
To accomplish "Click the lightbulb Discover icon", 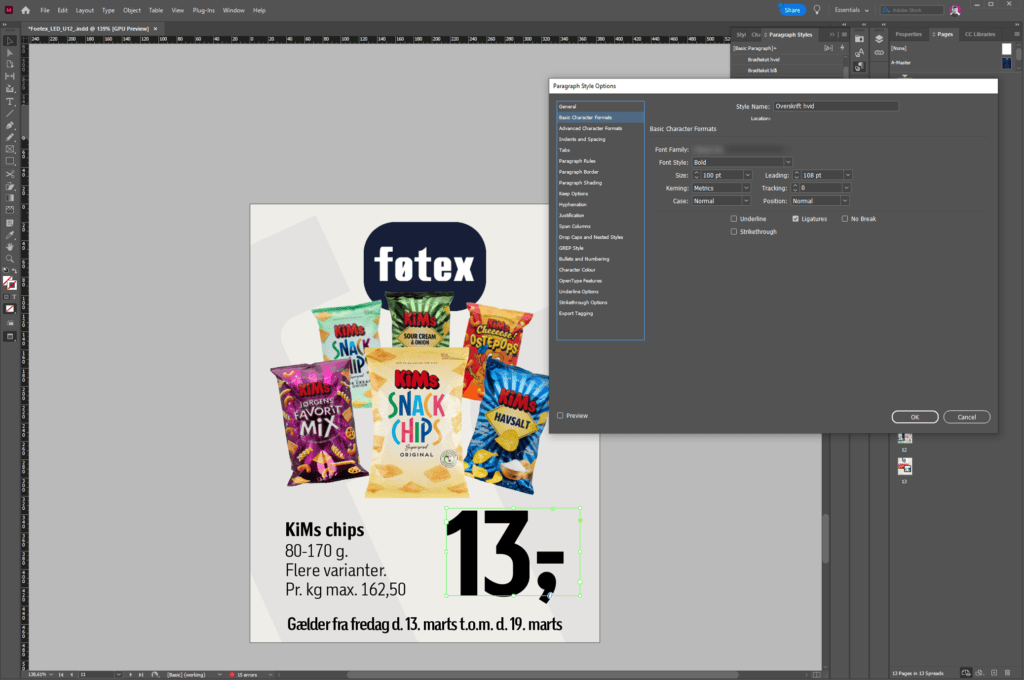I will (816, 10).
